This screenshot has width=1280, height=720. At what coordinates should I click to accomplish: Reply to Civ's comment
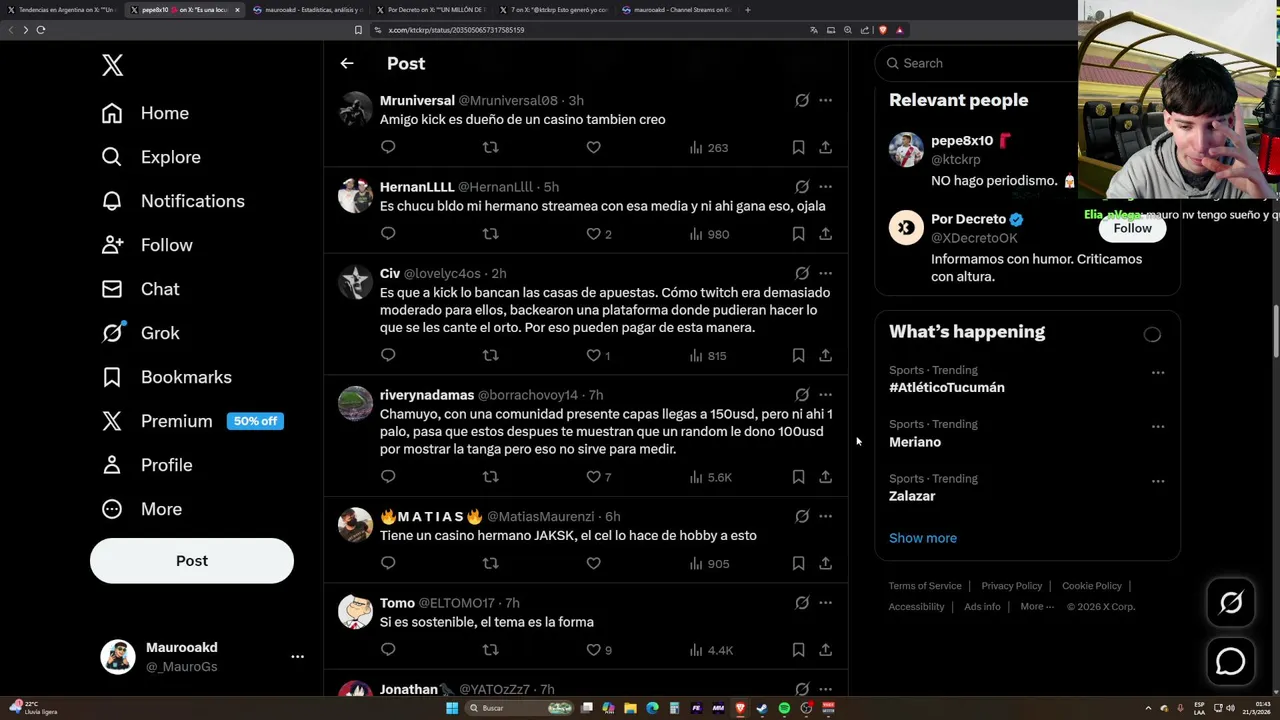[x=388, y=355]
